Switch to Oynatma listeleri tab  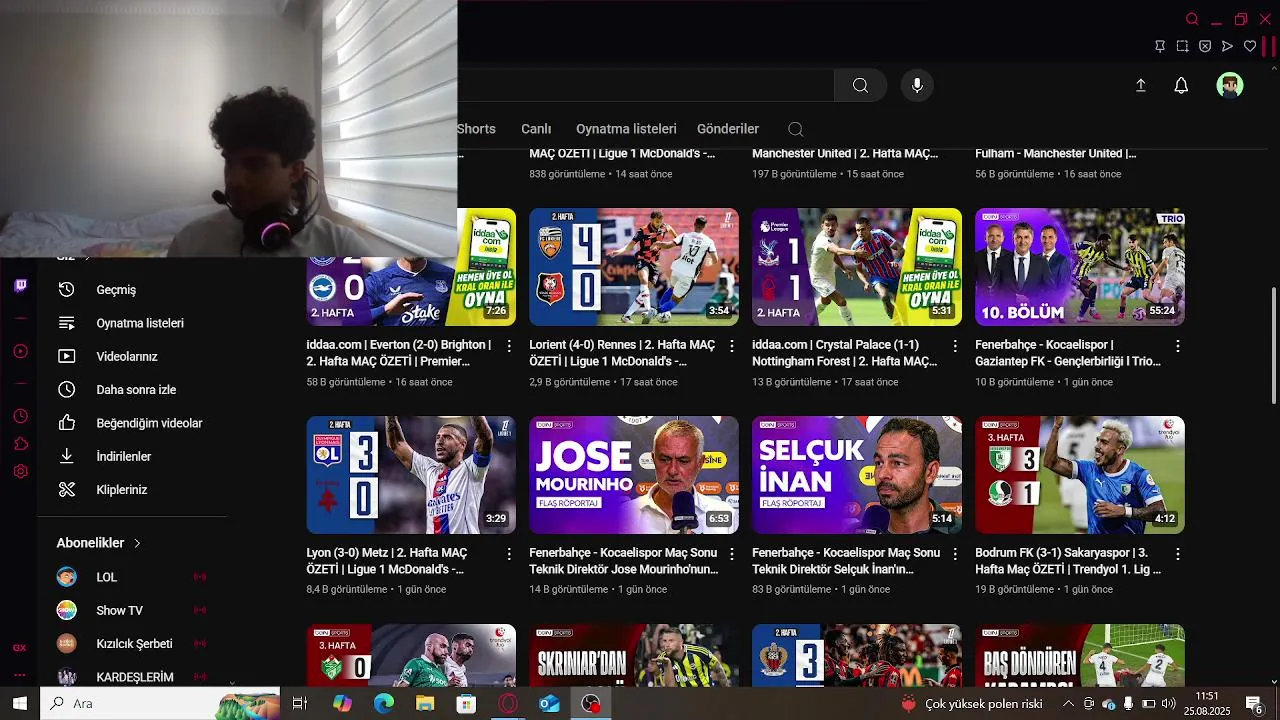pyautogui.click(x=626, y=129)
